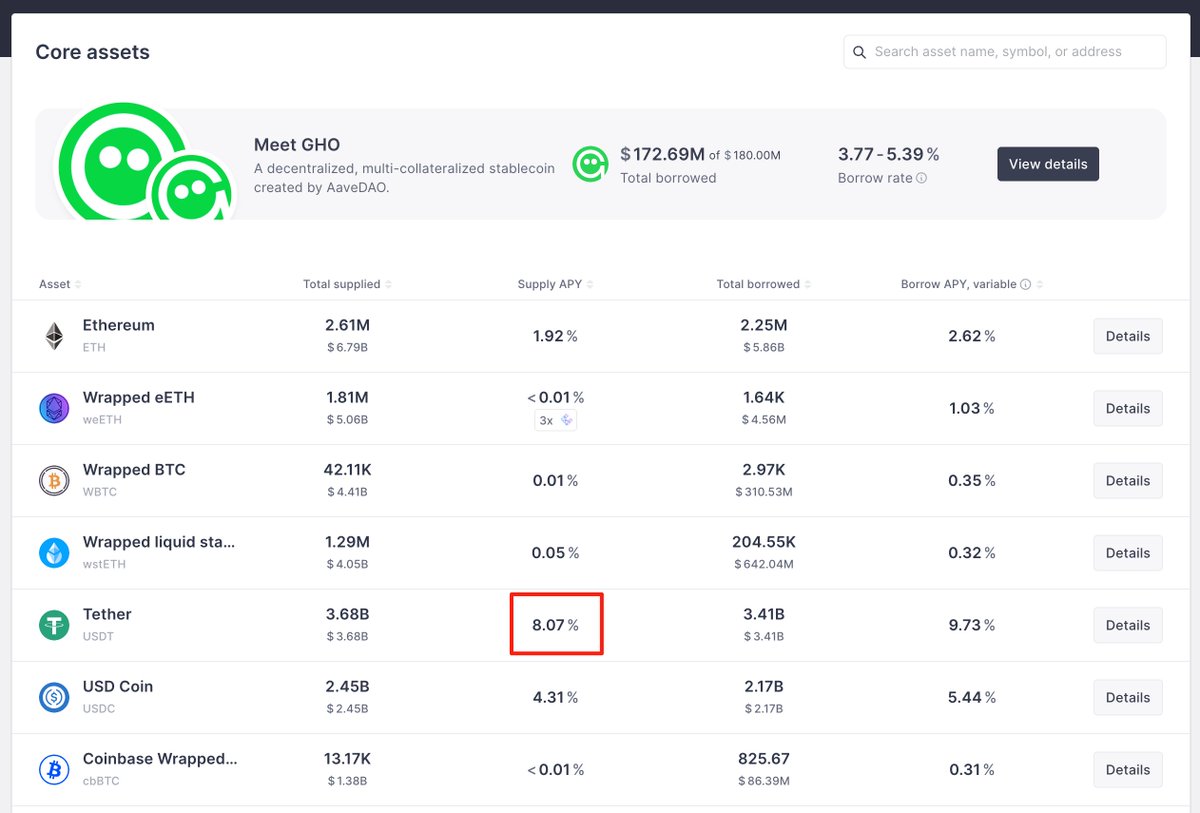Screen dimensions: 1200x813
Task: Focus the search asset input field
Action: pos(1005,52)
